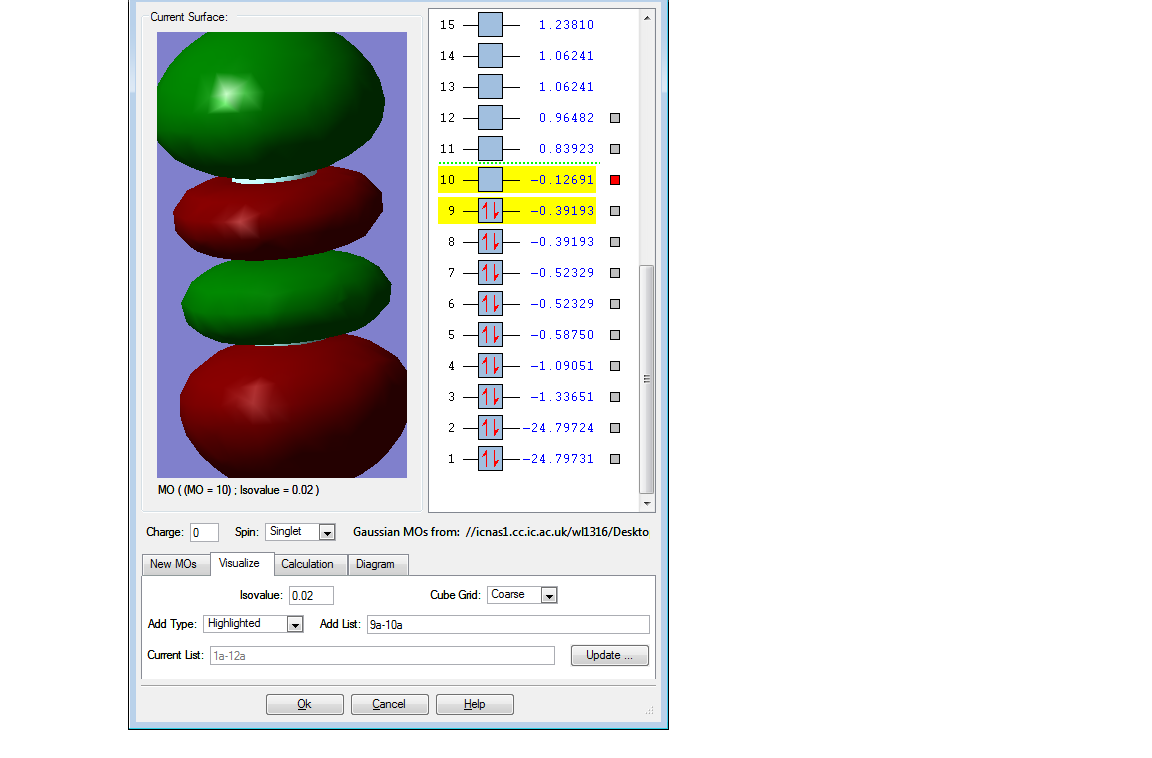
Task: Click energy value 0.96482 of orbital 12
Action: [566, 118]
